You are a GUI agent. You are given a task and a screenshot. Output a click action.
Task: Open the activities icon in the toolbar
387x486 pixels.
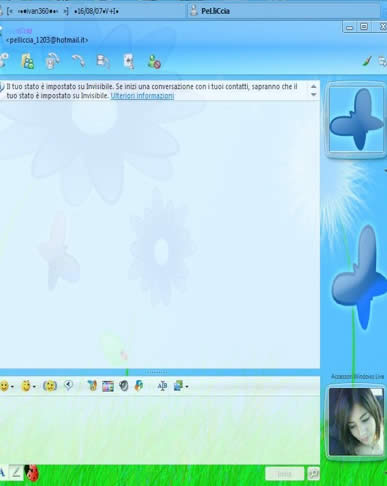(103, 62)
